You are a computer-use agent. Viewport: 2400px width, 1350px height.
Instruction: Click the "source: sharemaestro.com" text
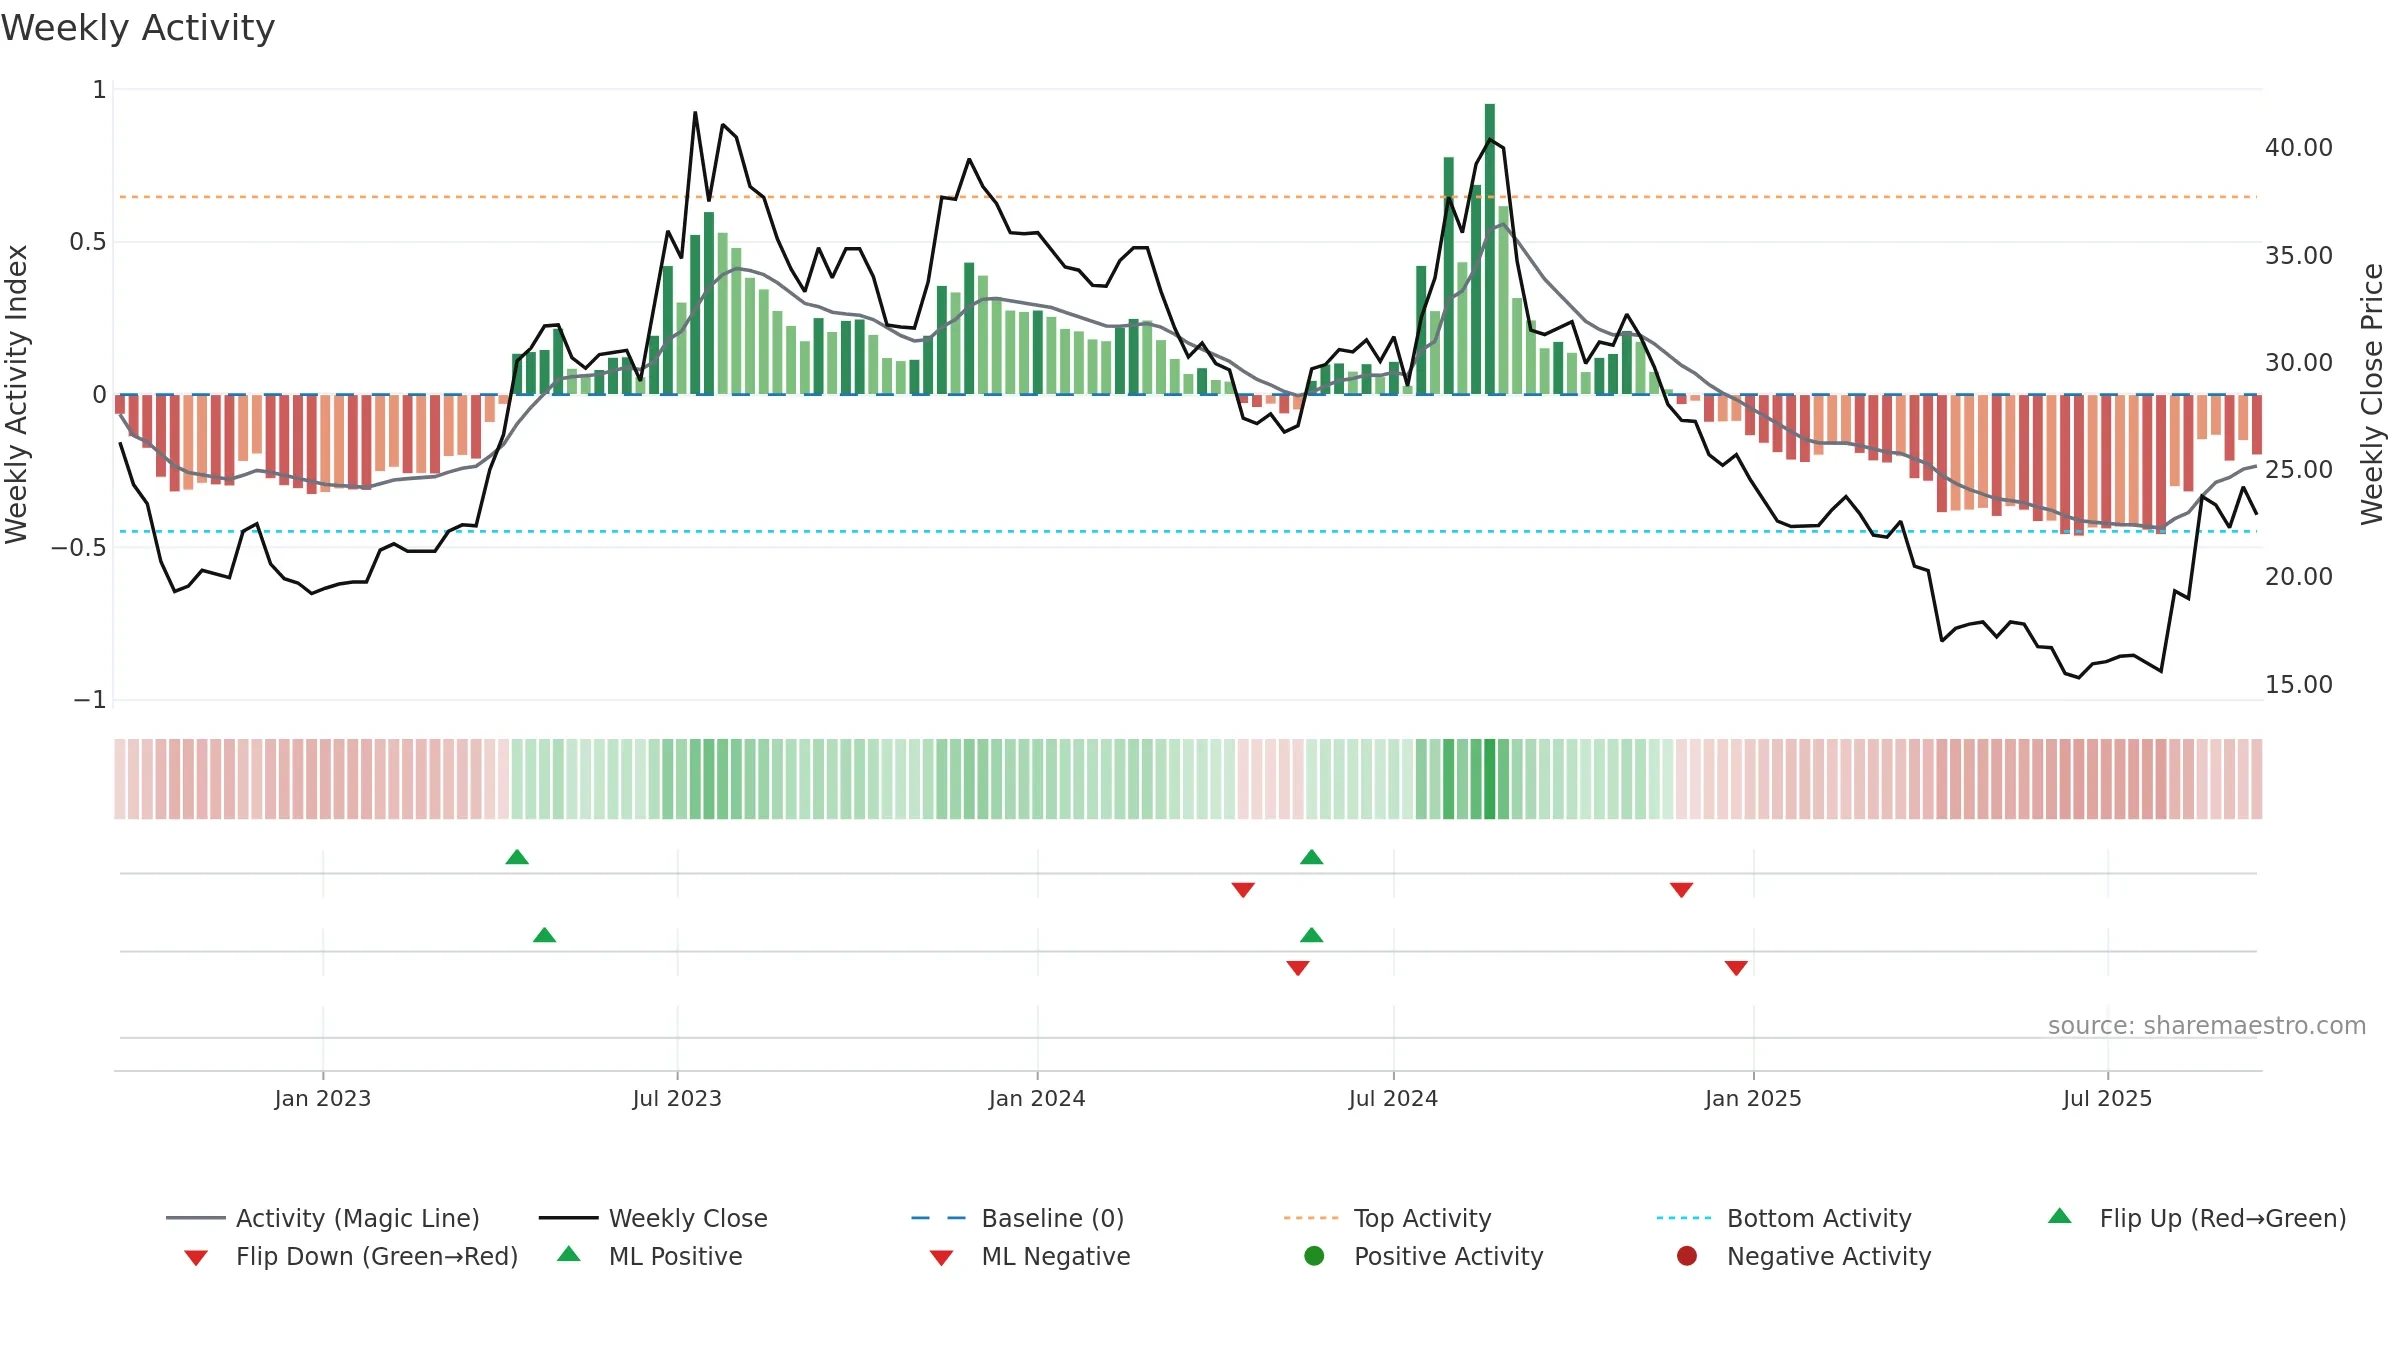(2207, 1026)
